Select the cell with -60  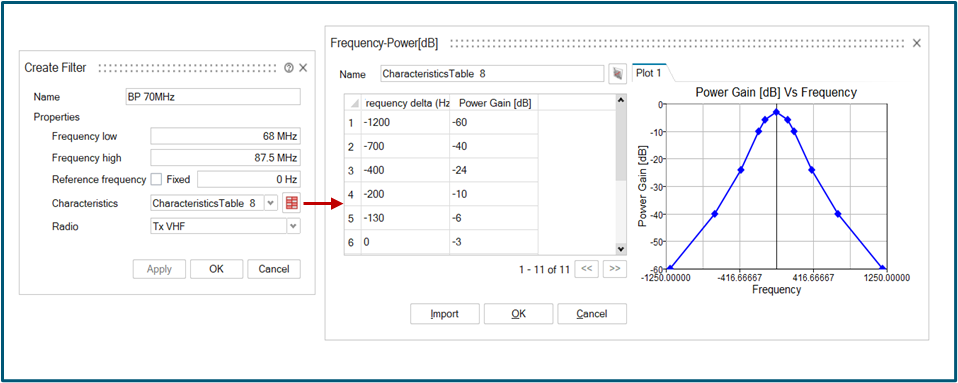tap(494, 123)
